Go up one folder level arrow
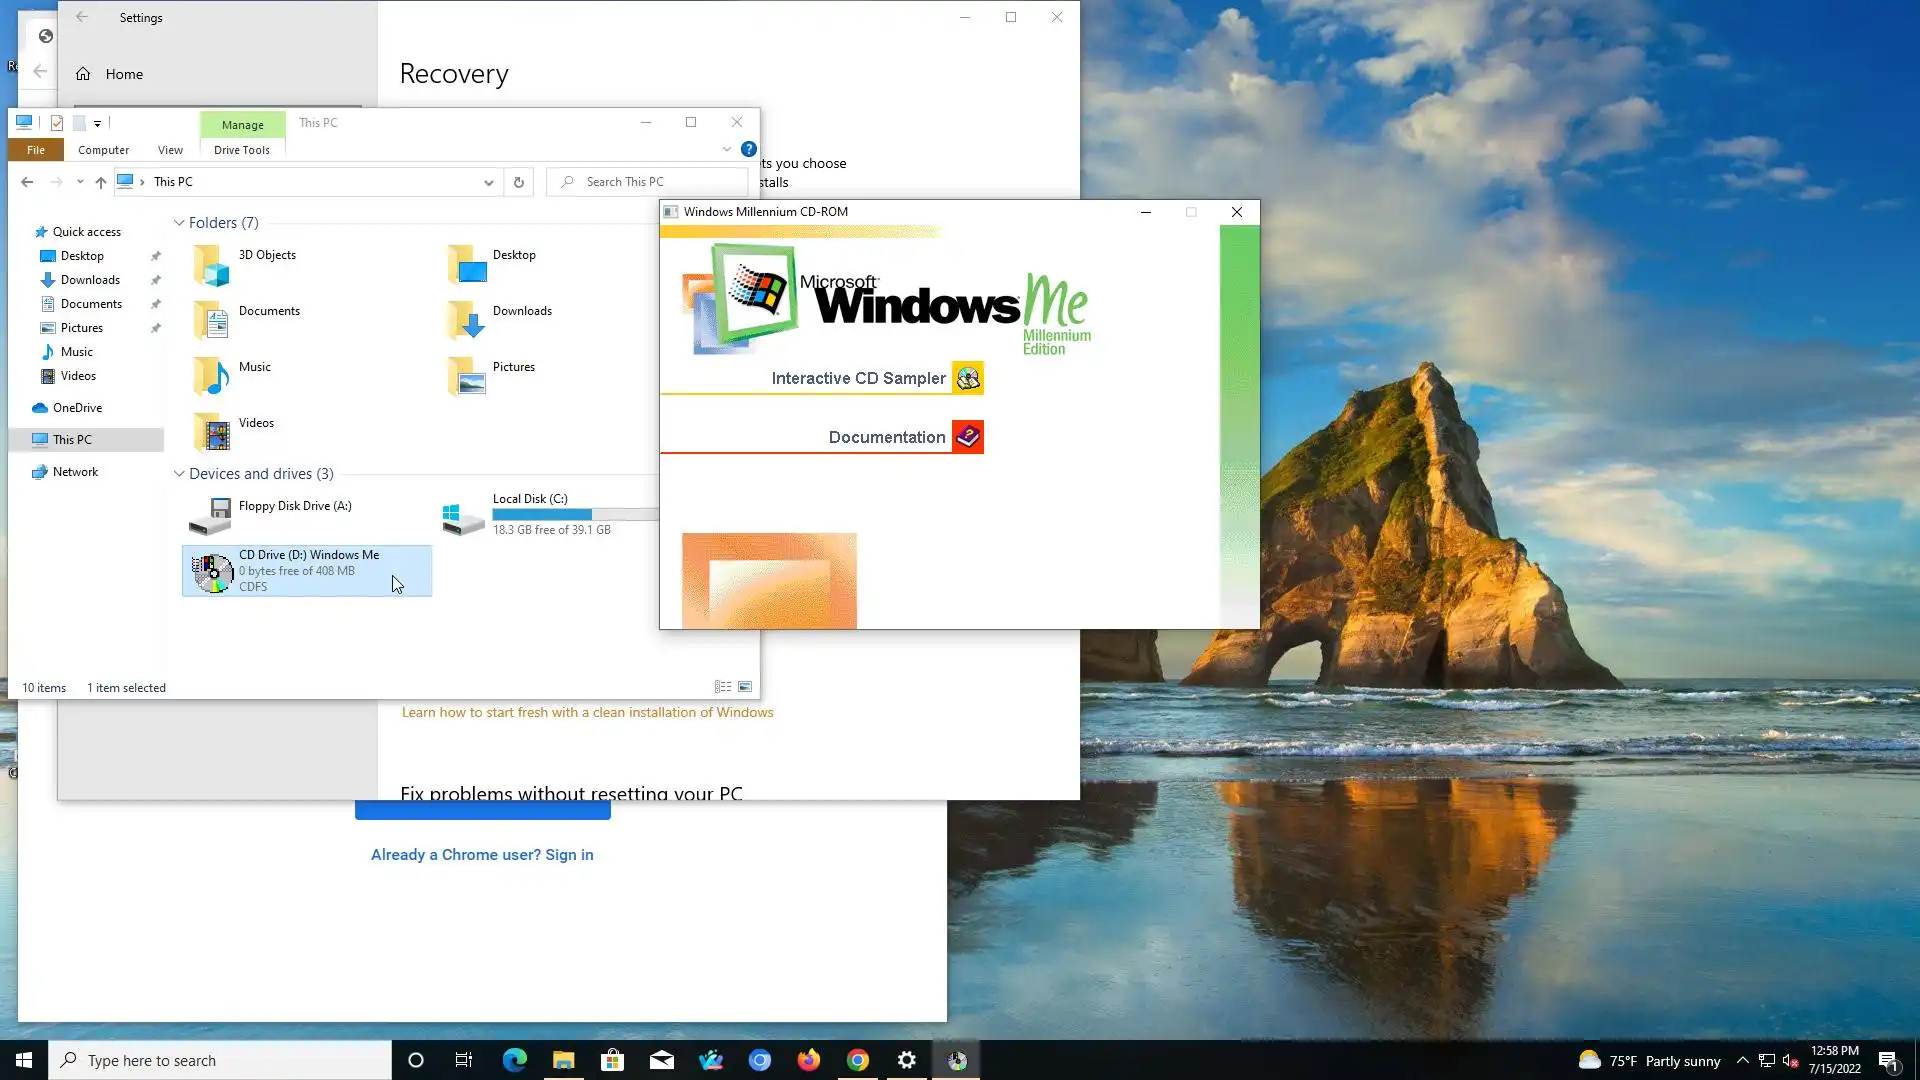The height and width of the screenshot is (1080, 1920). point(100,182)
